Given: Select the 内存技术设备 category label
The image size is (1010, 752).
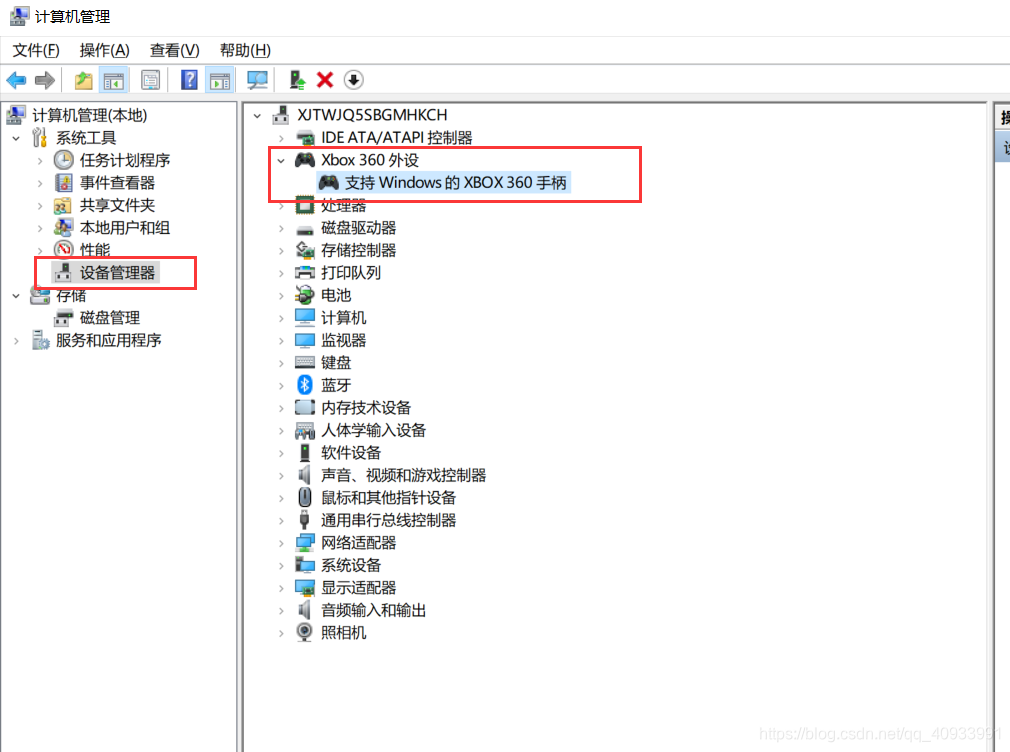Looking at the screenshot, I should tap(366, 408).
